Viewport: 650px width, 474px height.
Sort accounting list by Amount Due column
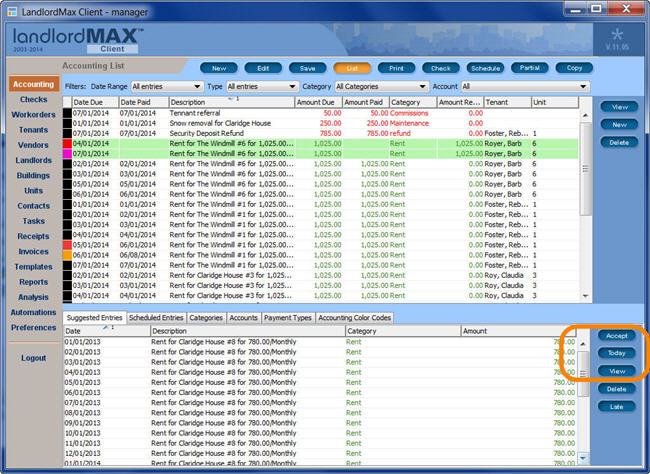pos(318,102)
